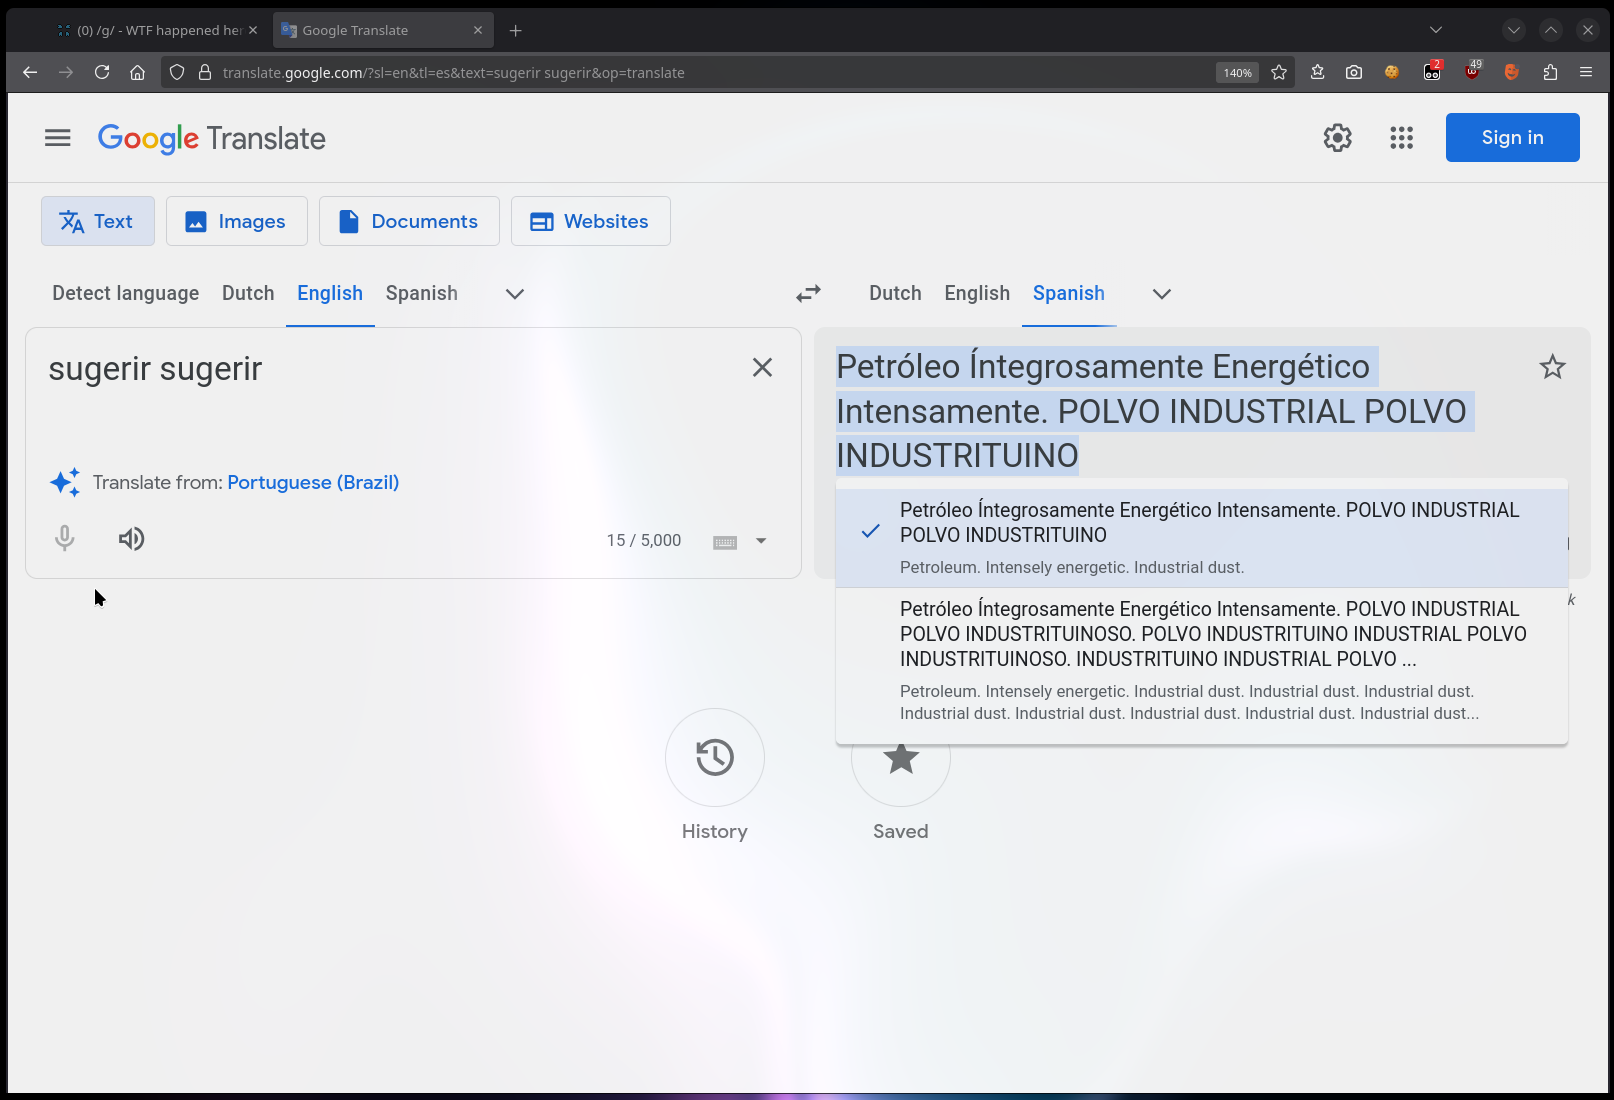Go forward in browser history
Viewport: 1614px width, 1100px height.
coord(66,72)
